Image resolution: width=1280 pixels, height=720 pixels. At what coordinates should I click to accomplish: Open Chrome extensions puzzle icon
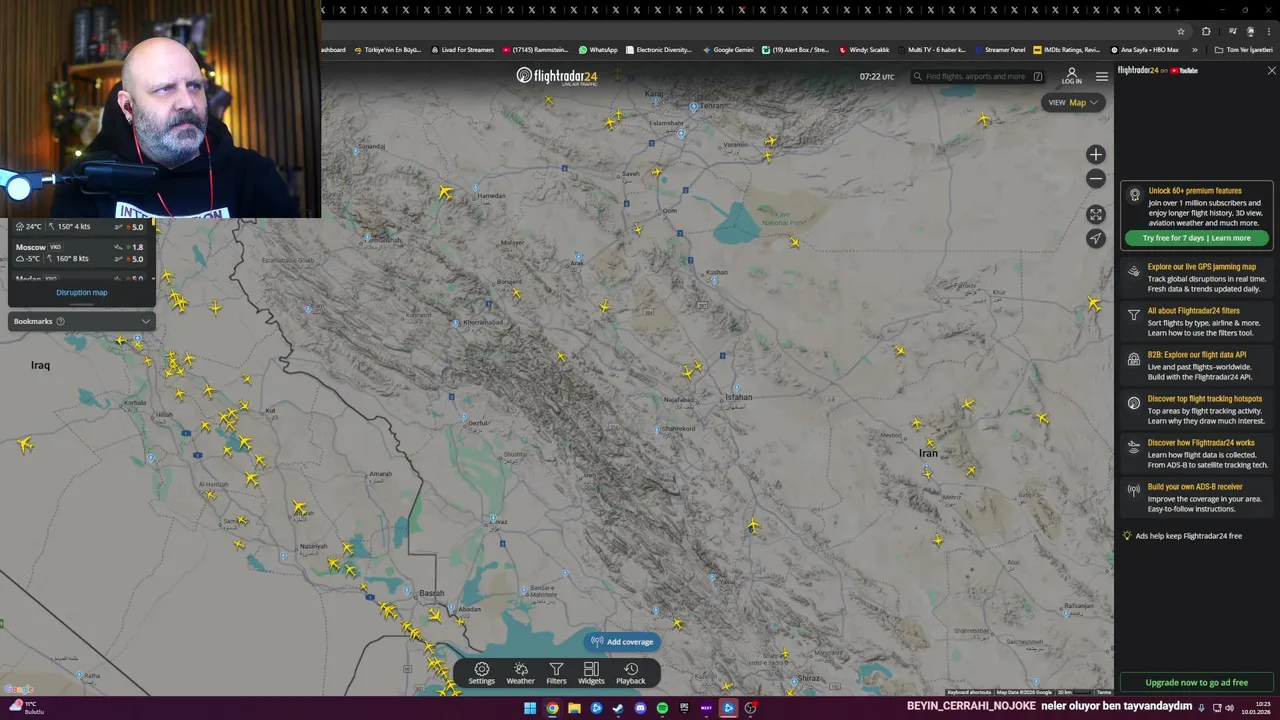pos(1206,31)
